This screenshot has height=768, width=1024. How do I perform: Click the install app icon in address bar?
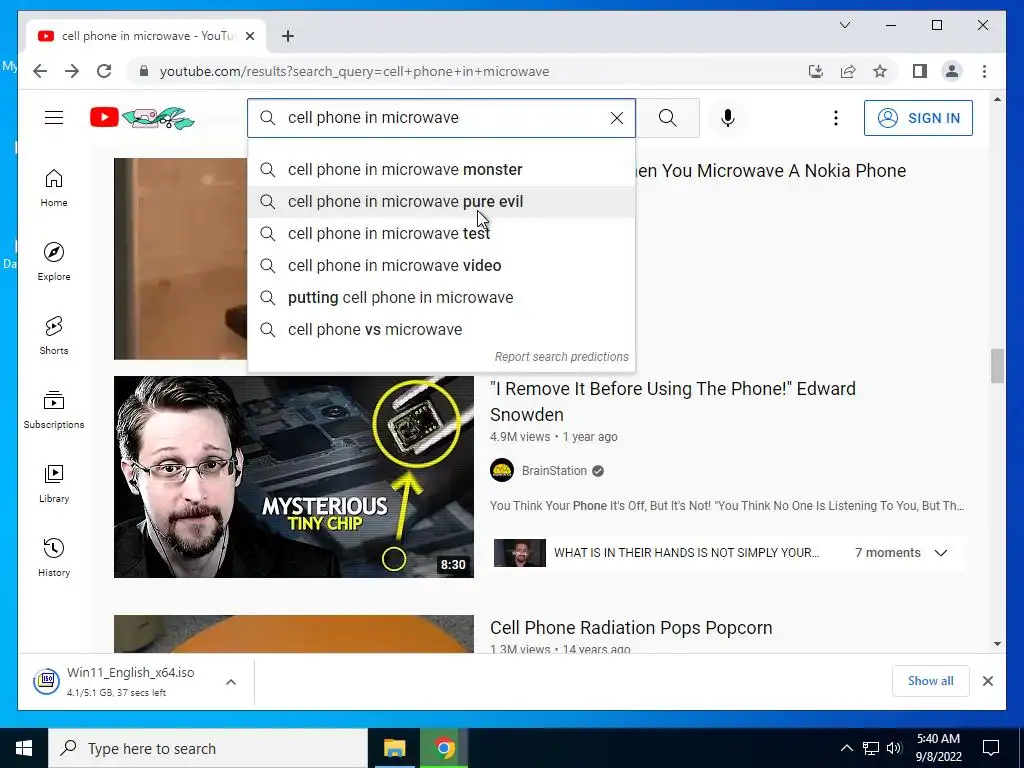click(816, 71)
